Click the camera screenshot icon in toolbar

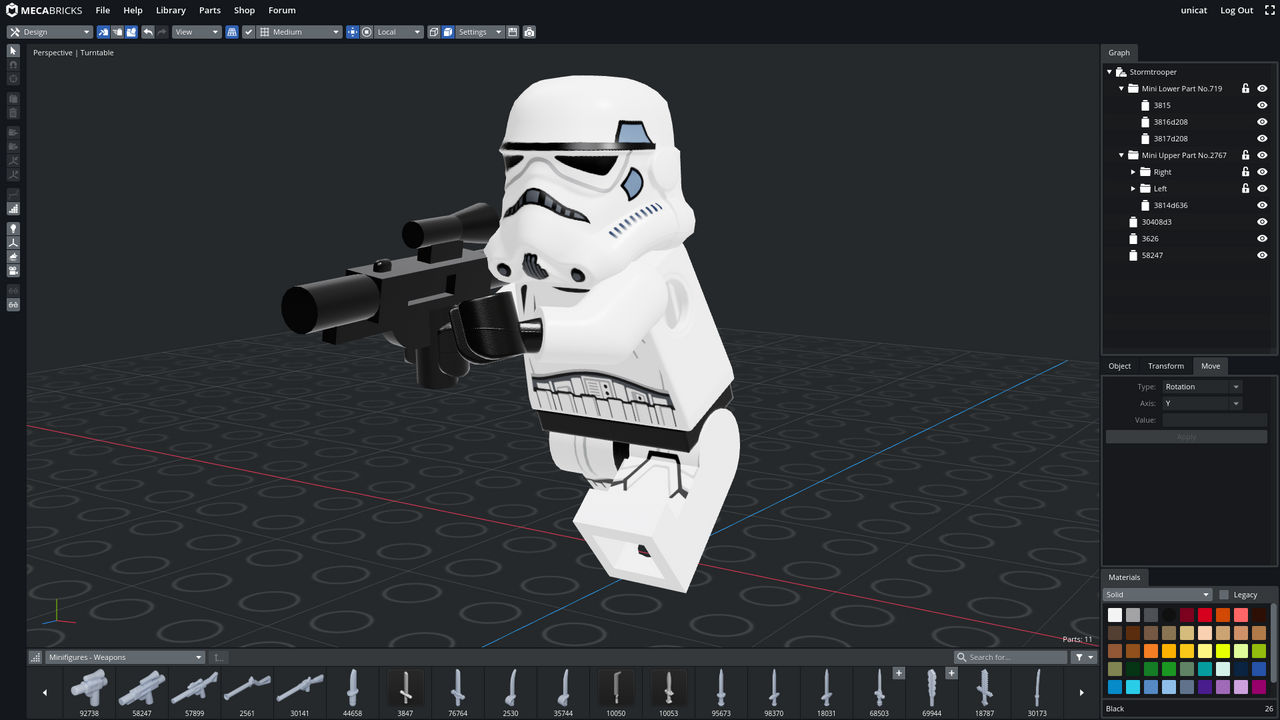point(529,32)
